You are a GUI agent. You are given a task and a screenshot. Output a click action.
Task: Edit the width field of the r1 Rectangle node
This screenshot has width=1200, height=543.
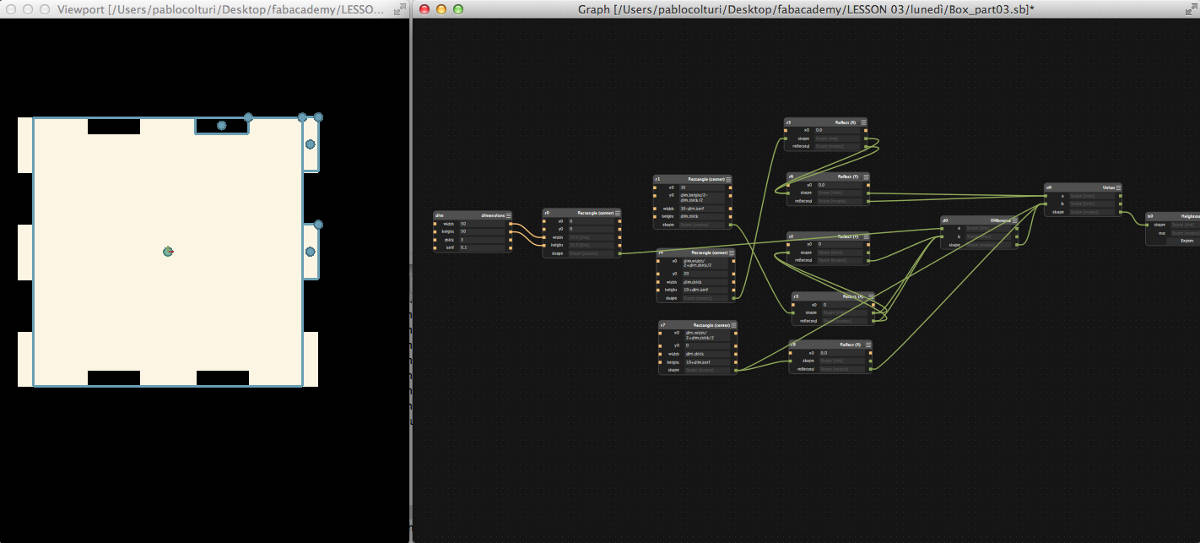[702, 209]
